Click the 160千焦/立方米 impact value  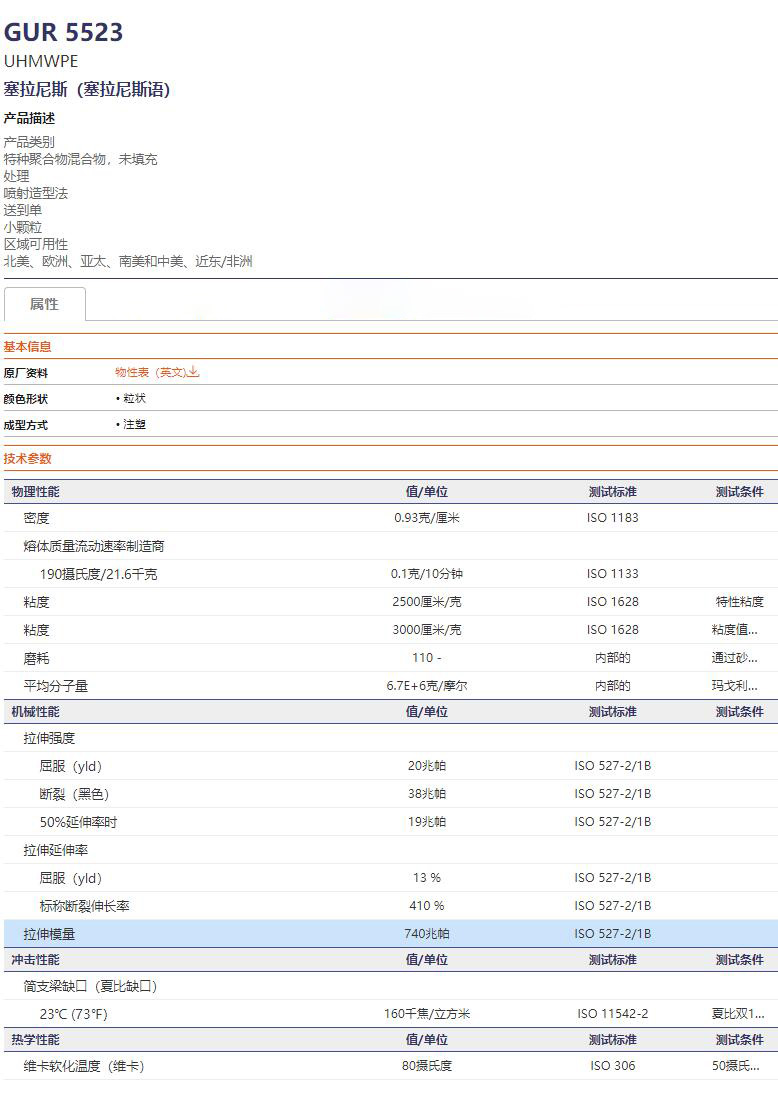427,1014
